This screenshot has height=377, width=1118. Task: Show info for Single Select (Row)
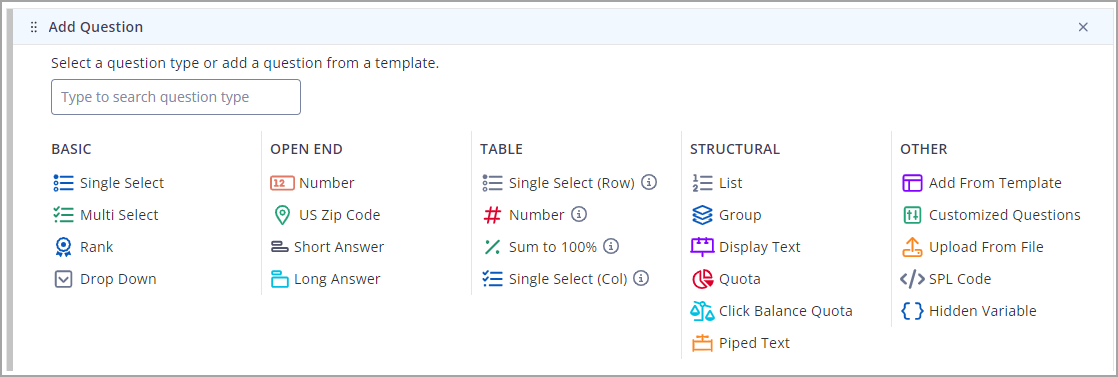(x=649, y=182)
